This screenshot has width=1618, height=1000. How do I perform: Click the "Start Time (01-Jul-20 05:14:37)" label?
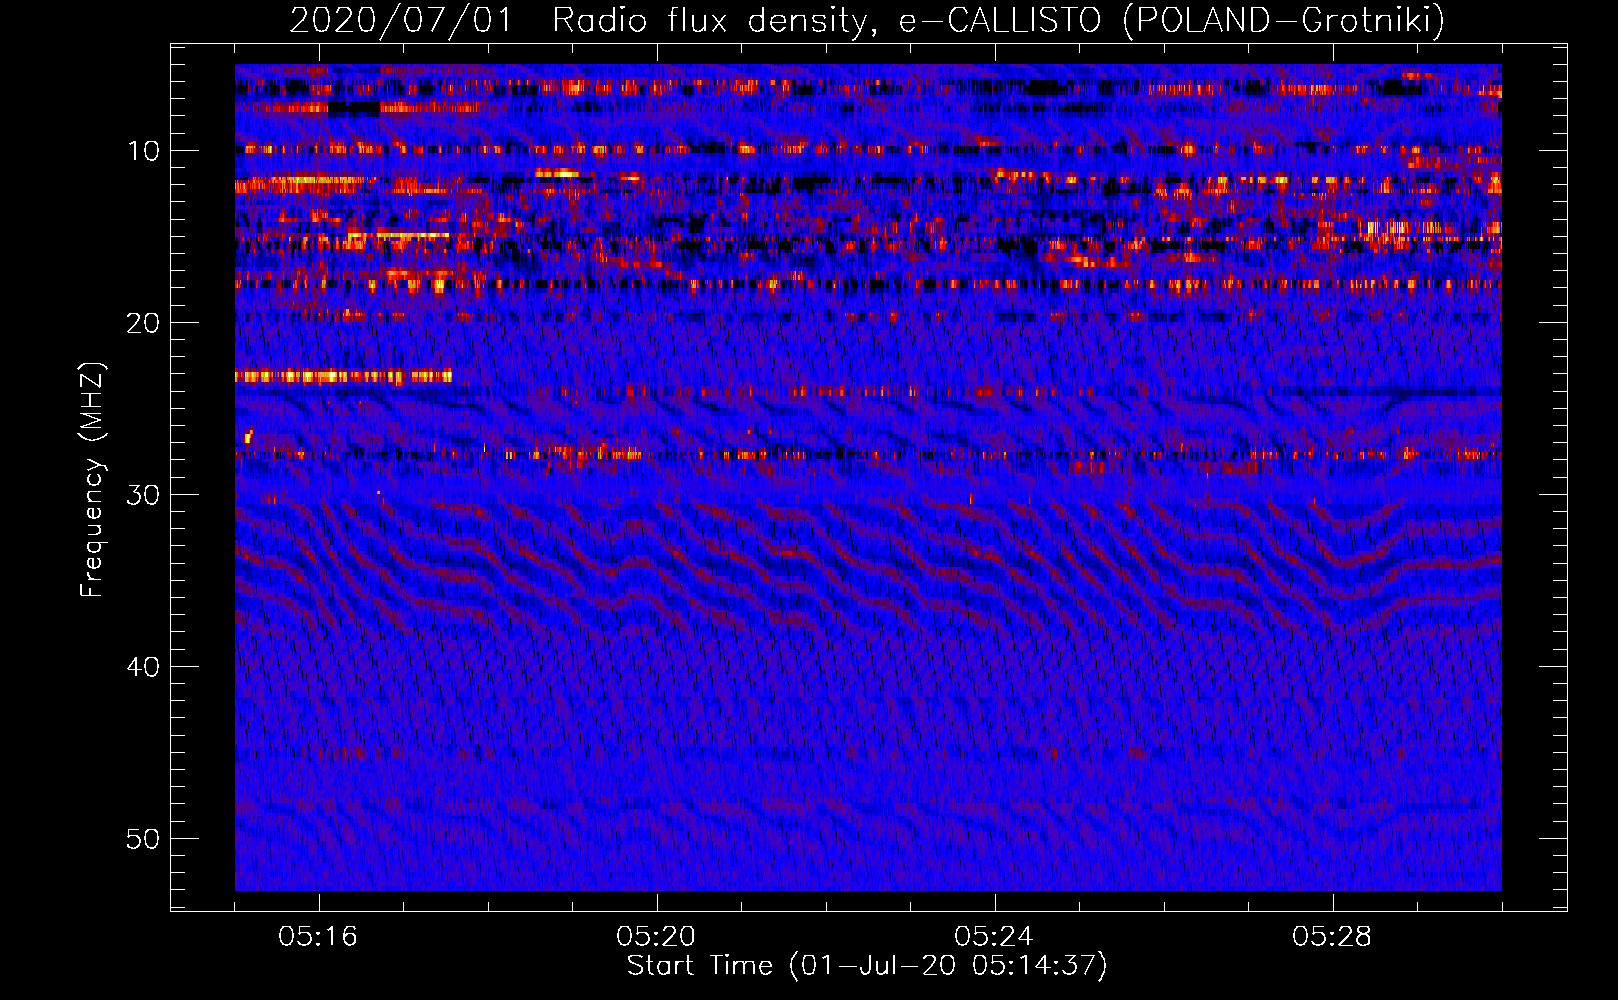[x=867, y=966]
